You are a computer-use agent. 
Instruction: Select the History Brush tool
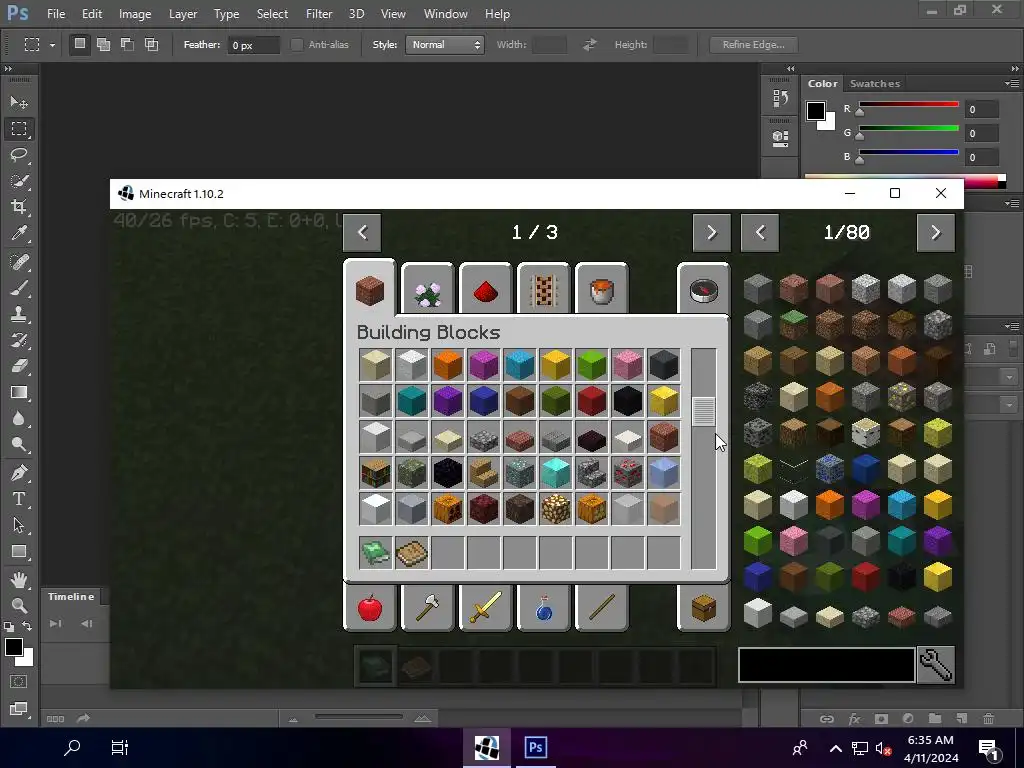click(19, 340)
